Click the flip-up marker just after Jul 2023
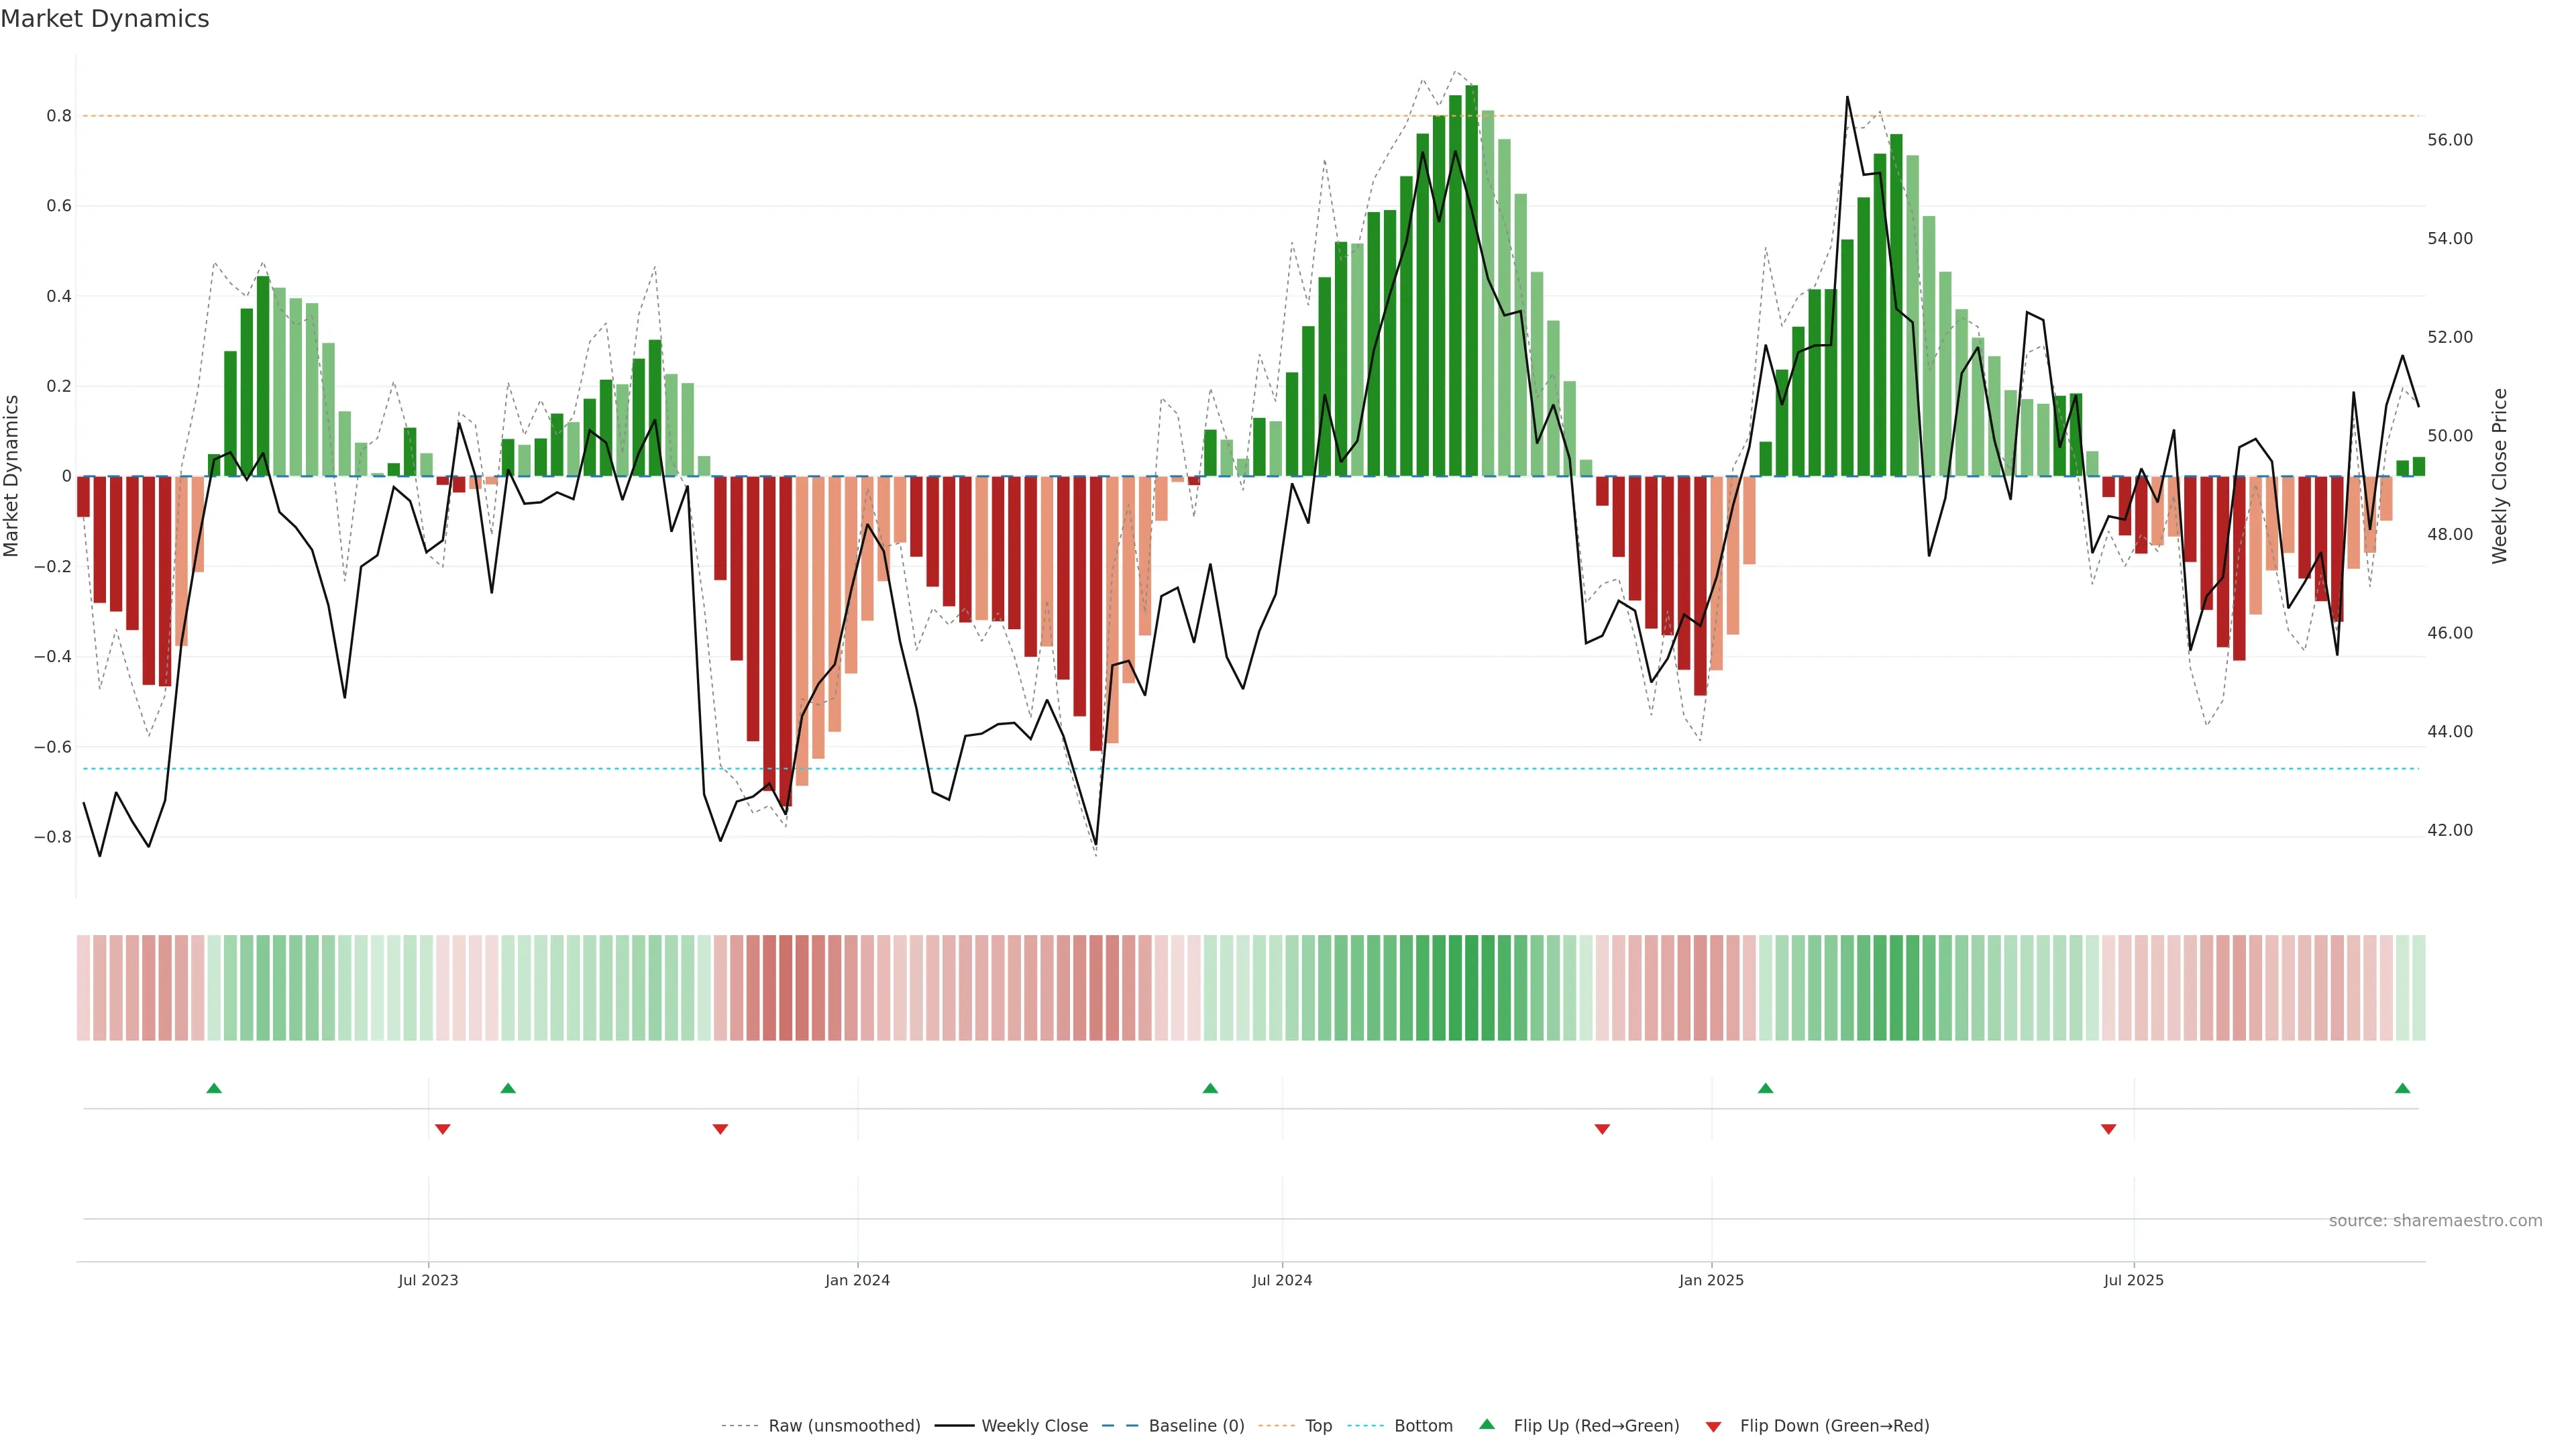Image resolution: width=2576 pixels, height=1449 pixels. [508, 1088]
